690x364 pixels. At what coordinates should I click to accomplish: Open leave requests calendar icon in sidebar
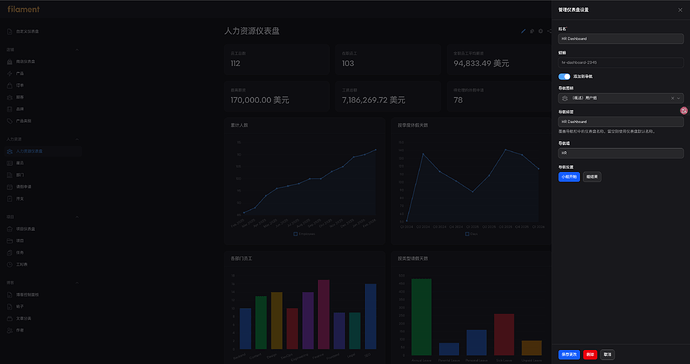click(x=10, y=187)
